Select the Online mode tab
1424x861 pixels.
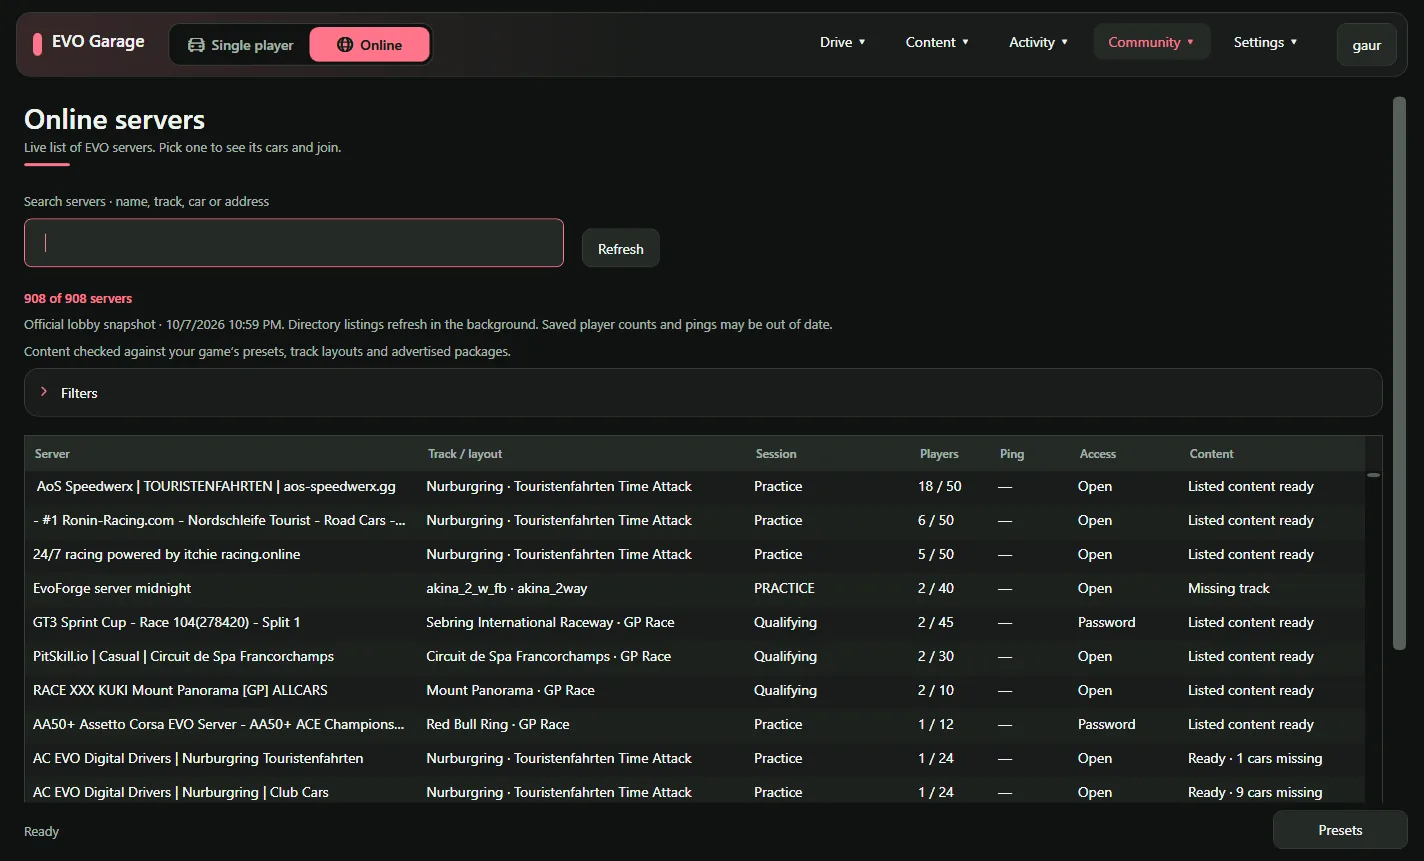tap(369, 45)
